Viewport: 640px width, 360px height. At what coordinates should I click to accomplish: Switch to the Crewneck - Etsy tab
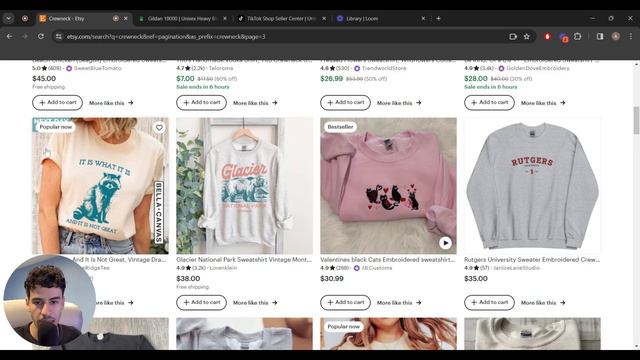pyautogui.click(x=84, y=18)
